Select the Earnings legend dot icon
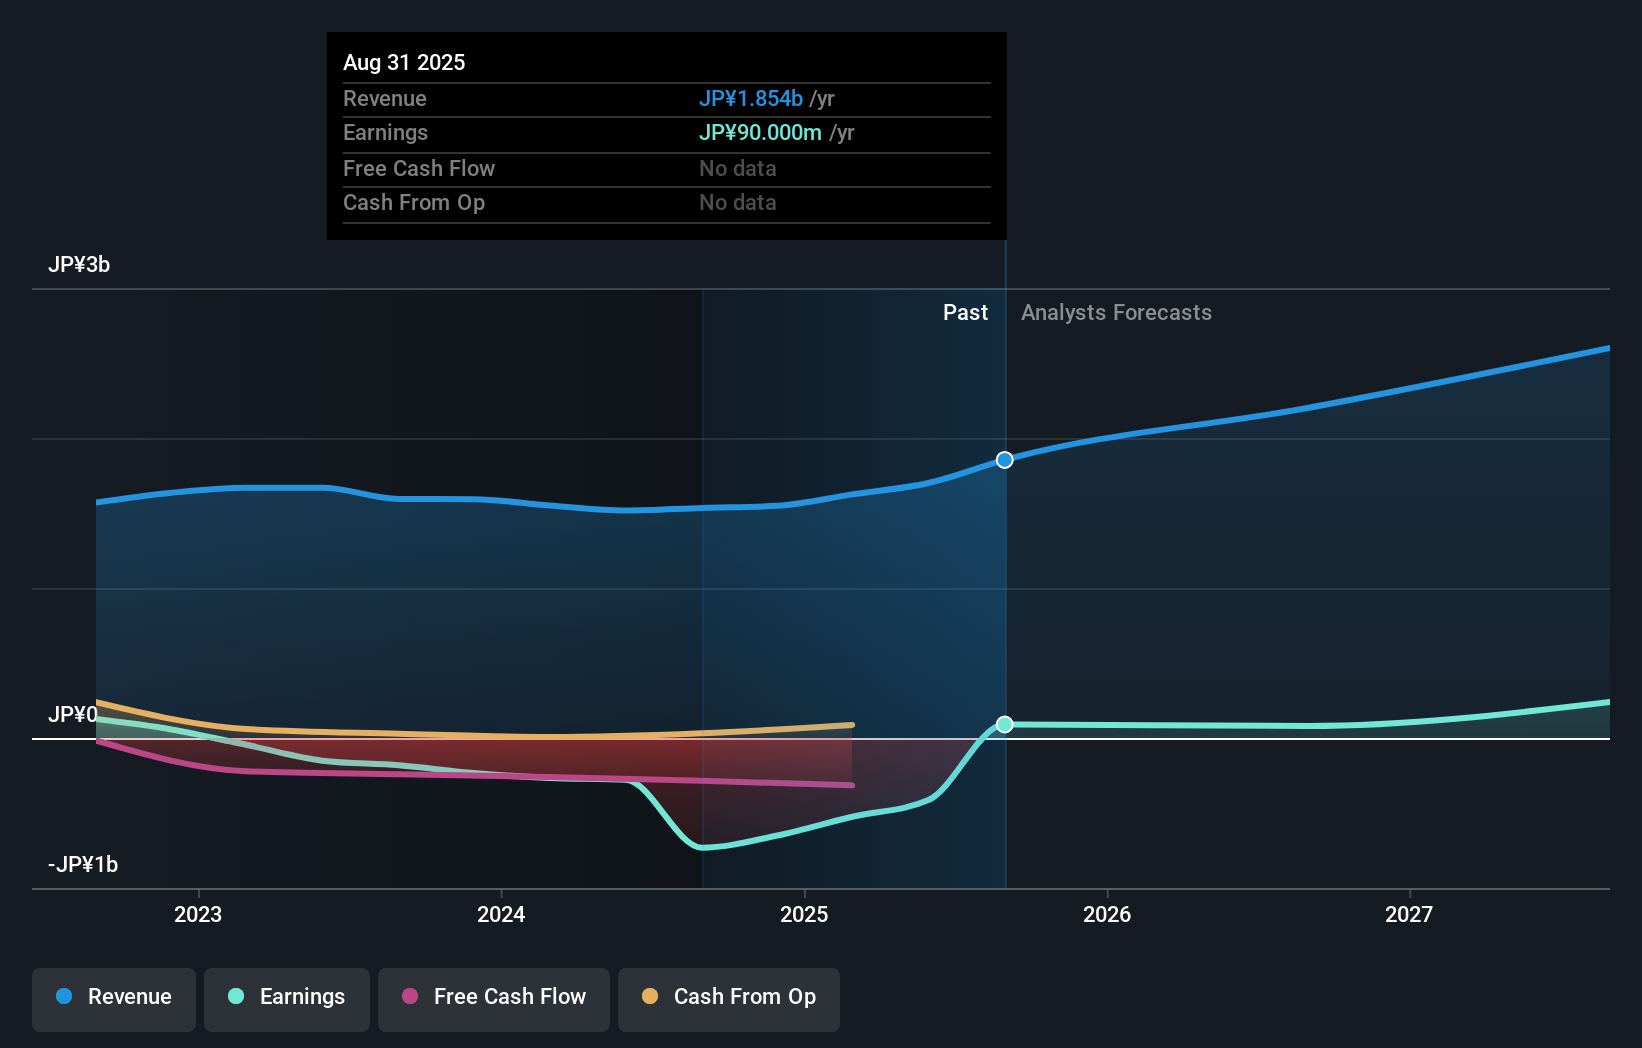The image size is (1642, 1048). (x=234, y=997)
